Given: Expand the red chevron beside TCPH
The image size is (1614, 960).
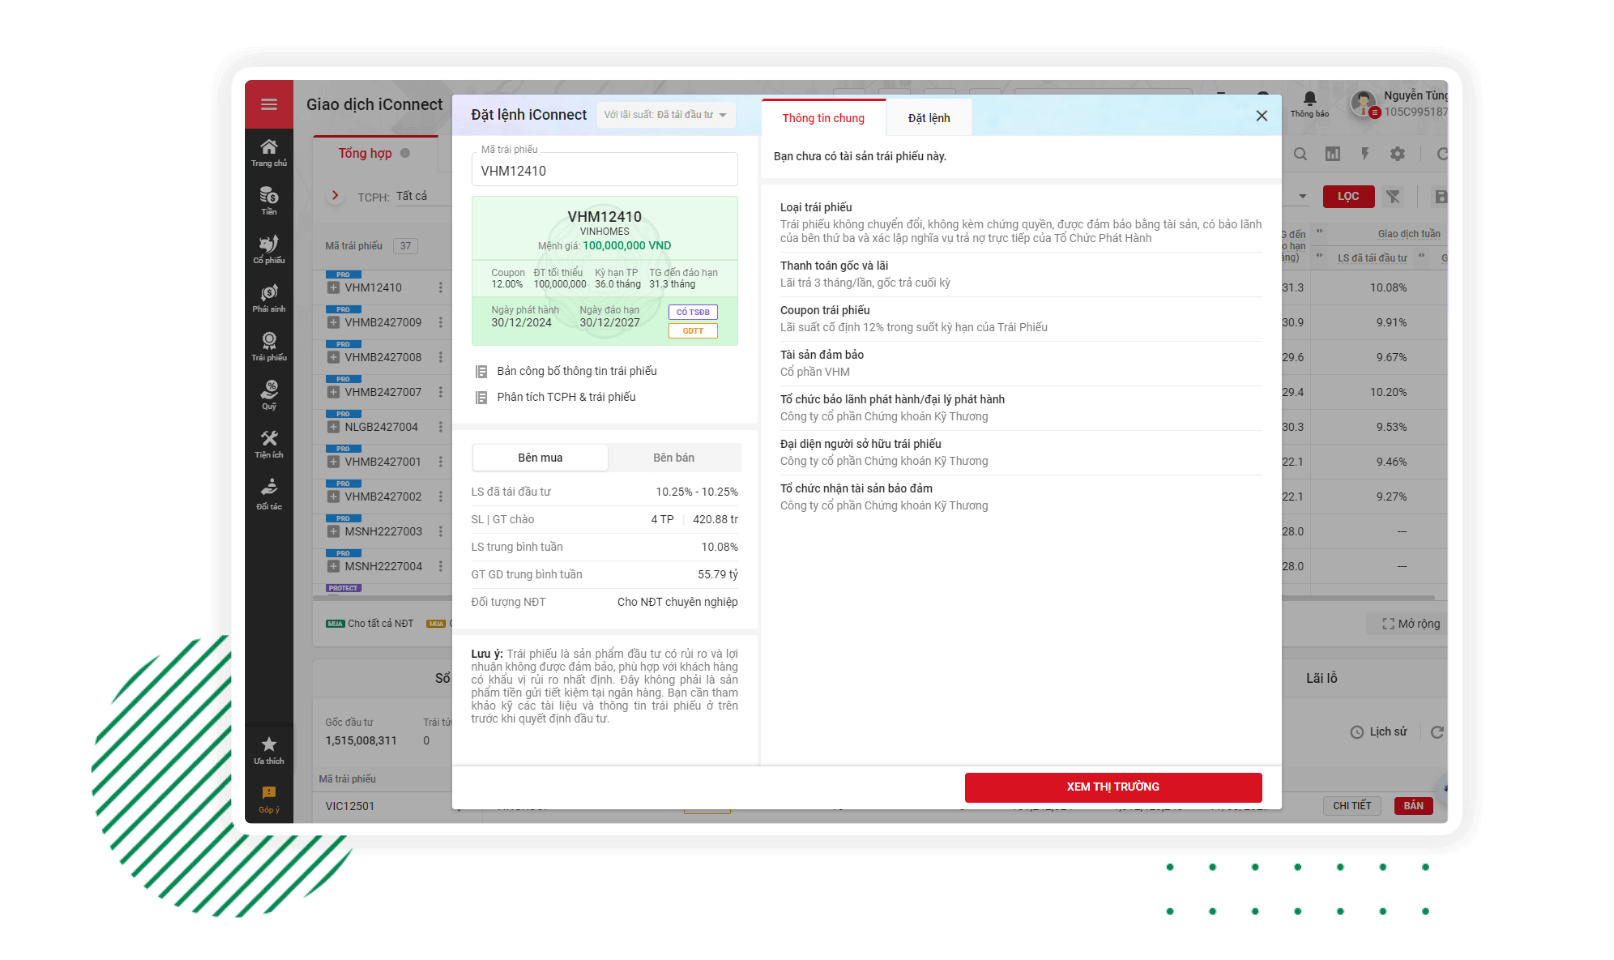Looking at the screenshot, I should (x=335, y=196).
